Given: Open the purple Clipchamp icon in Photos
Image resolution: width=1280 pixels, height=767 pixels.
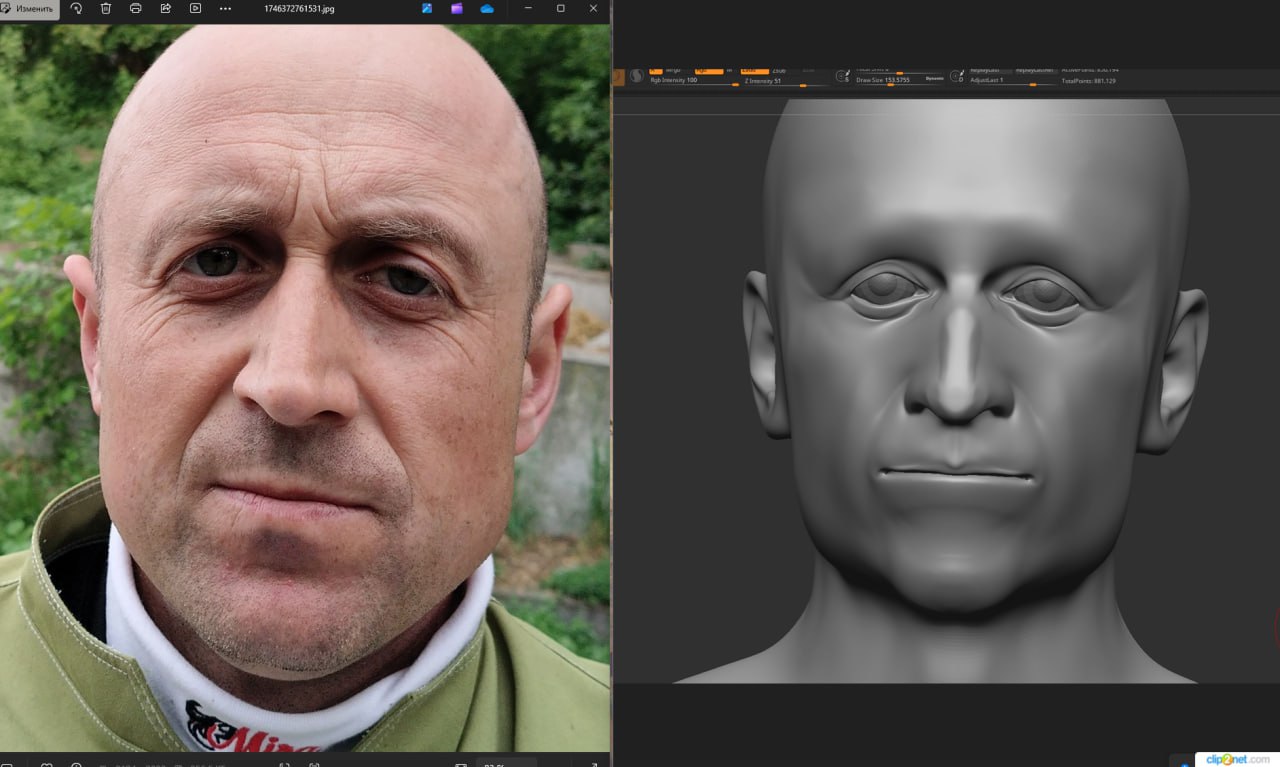Looking at the screenshot, I should [457, 8].
